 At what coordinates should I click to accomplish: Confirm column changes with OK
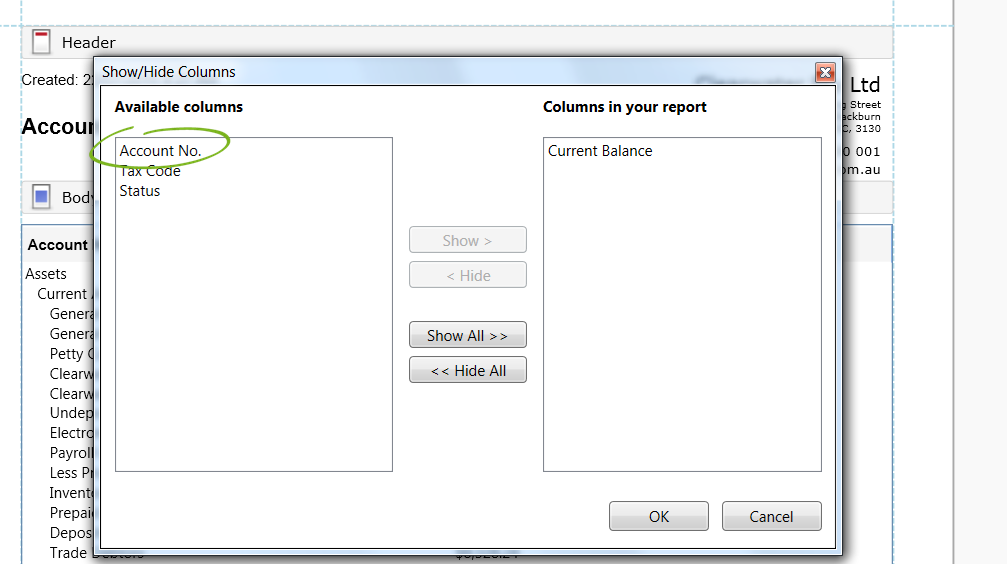point(658,516)
